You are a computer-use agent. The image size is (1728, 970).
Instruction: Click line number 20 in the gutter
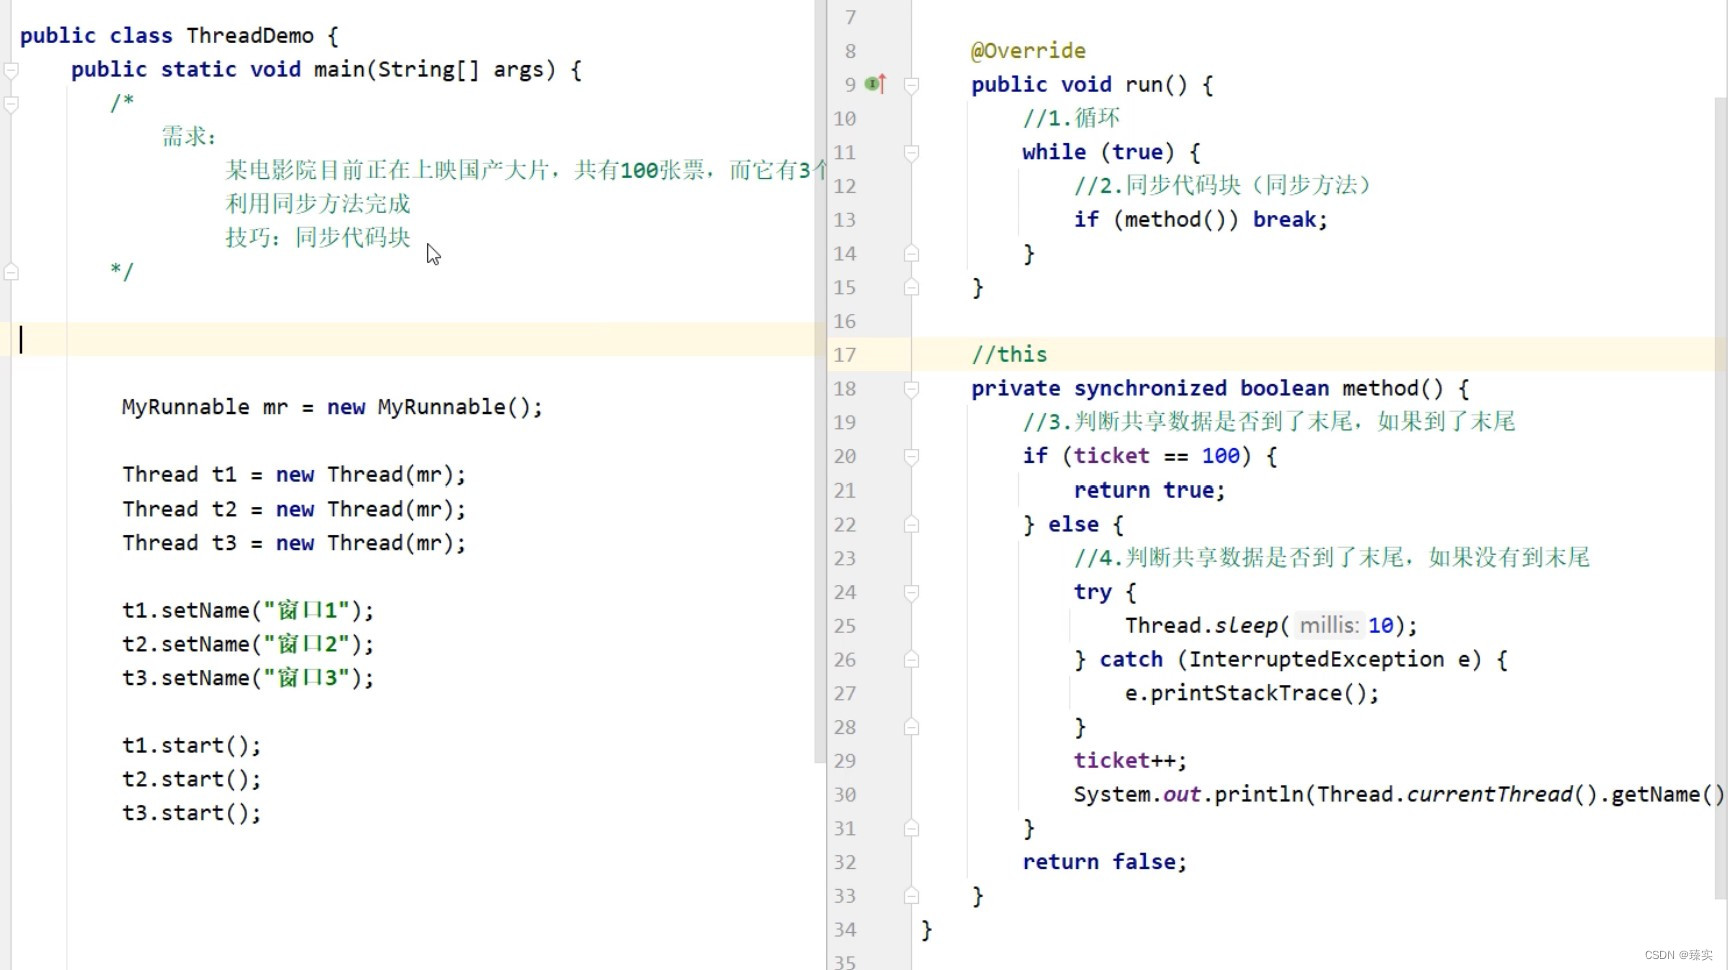tap(845, 457)
